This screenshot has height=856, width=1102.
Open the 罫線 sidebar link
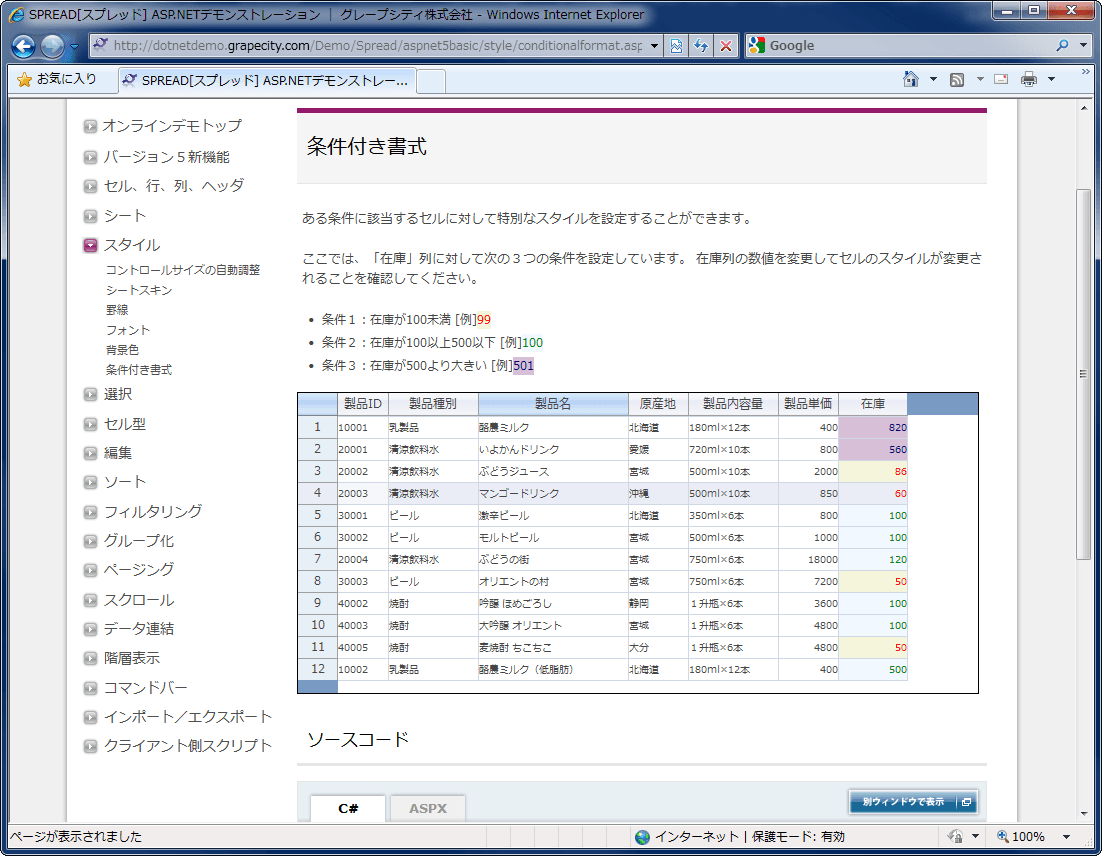(117, 310)
